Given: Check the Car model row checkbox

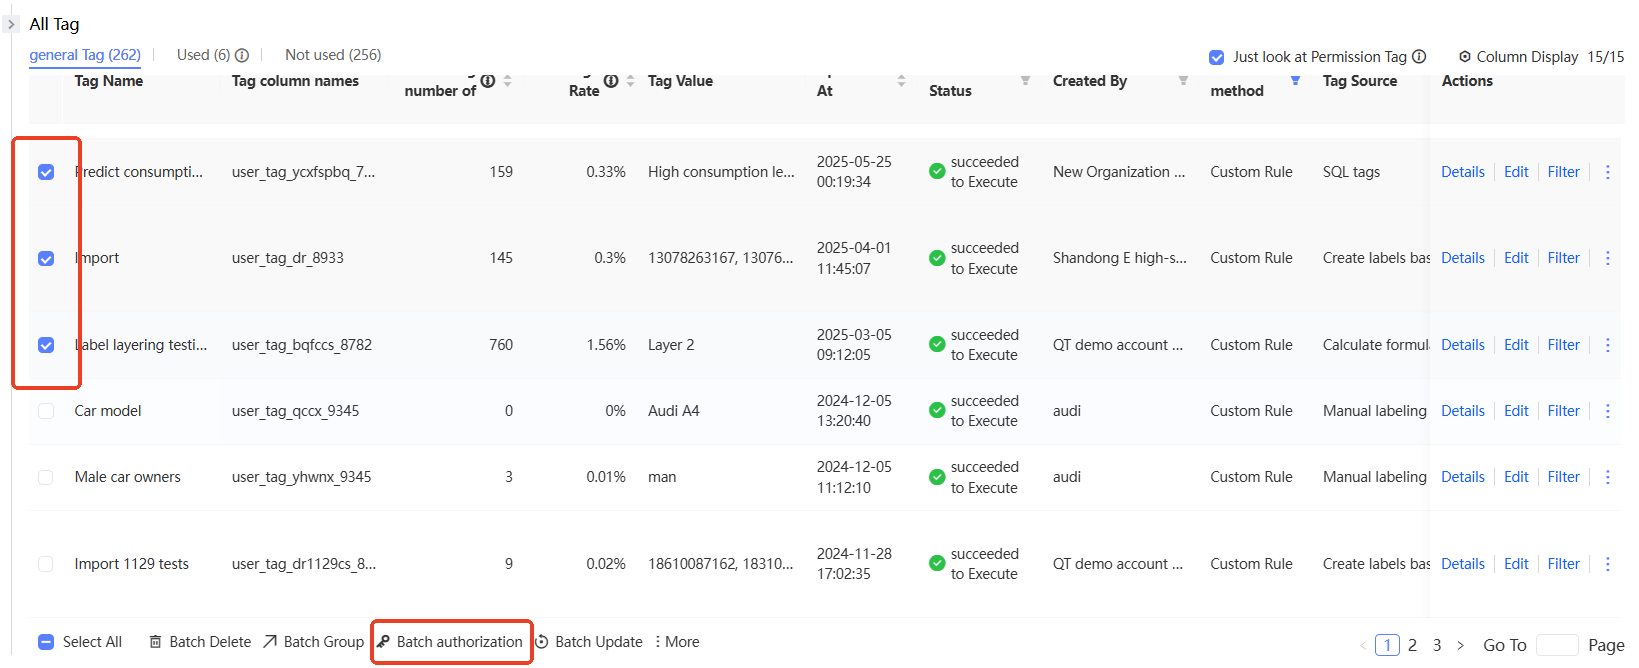Looking at the screenshot, I should (46, 411).
